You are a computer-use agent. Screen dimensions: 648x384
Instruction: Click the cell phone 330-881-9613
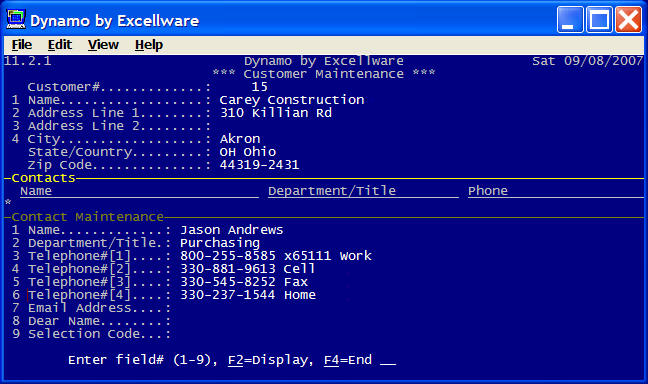228,269
